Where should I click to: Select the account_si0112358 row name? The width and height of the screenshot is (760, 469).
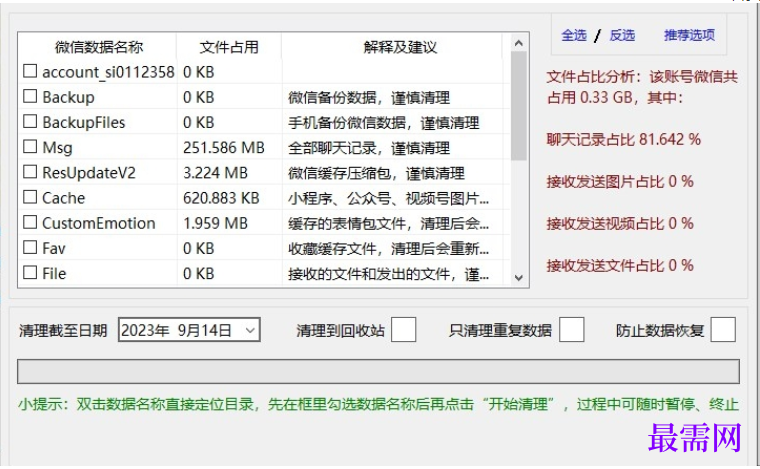[x=108, y=72]
